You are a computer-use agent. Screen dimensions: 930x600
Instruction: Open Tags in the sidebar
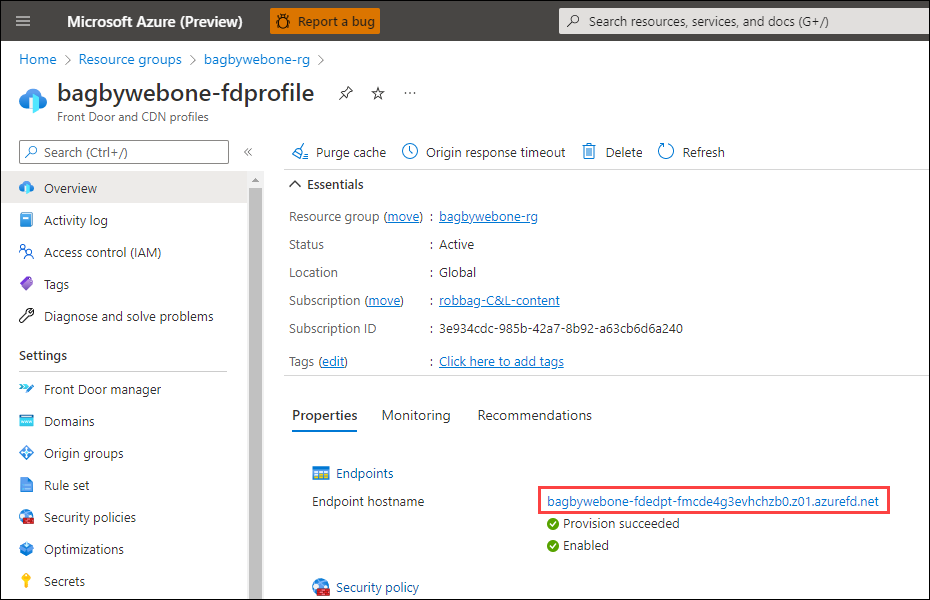(x=56, y=285)
